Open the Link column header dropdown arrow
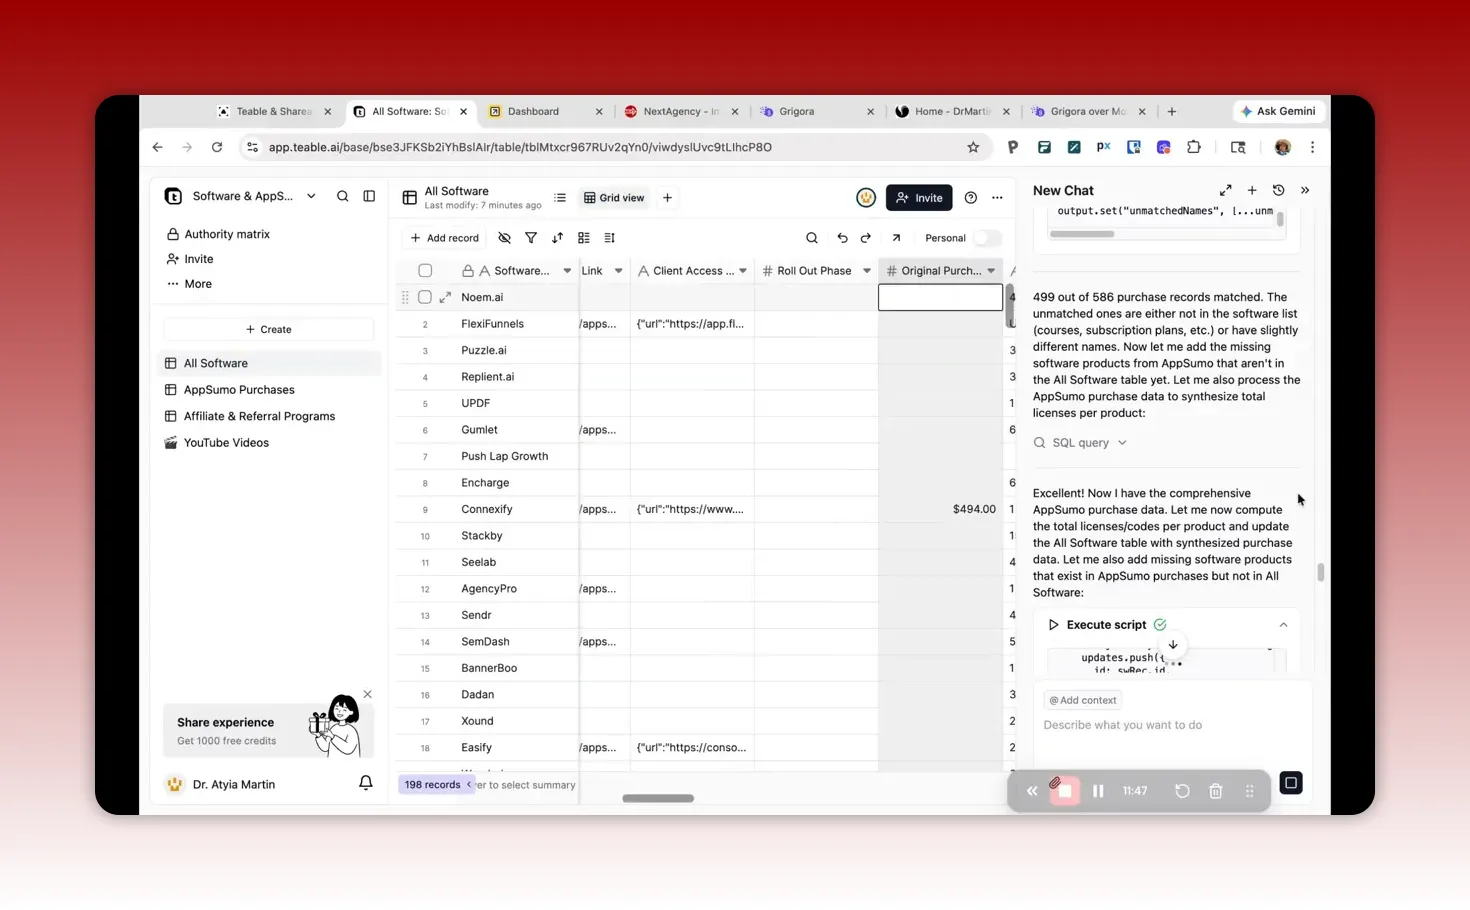Screen dimensions: 1470x910 coord(618,271)
